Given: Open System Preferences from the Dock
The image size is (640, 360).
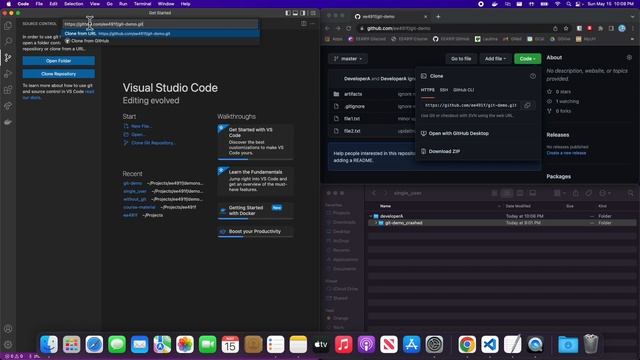Looking at the screenshot, I should (x=434, y=344).
